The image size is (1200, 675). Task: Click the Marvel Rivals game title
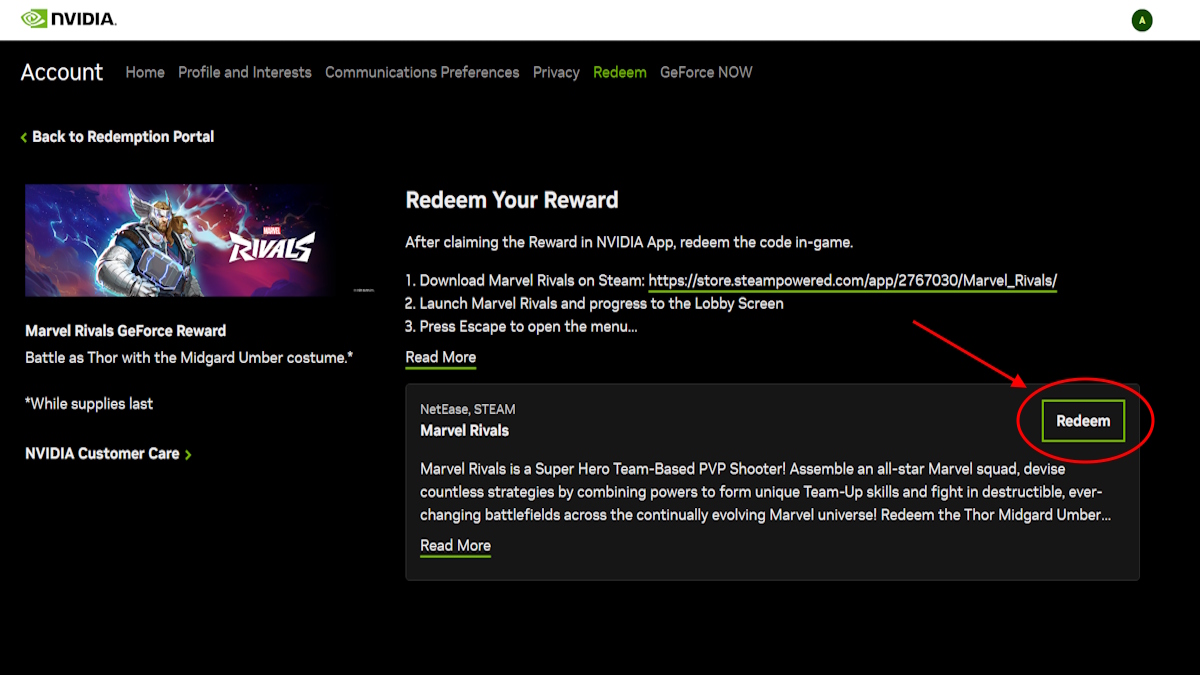464,430
